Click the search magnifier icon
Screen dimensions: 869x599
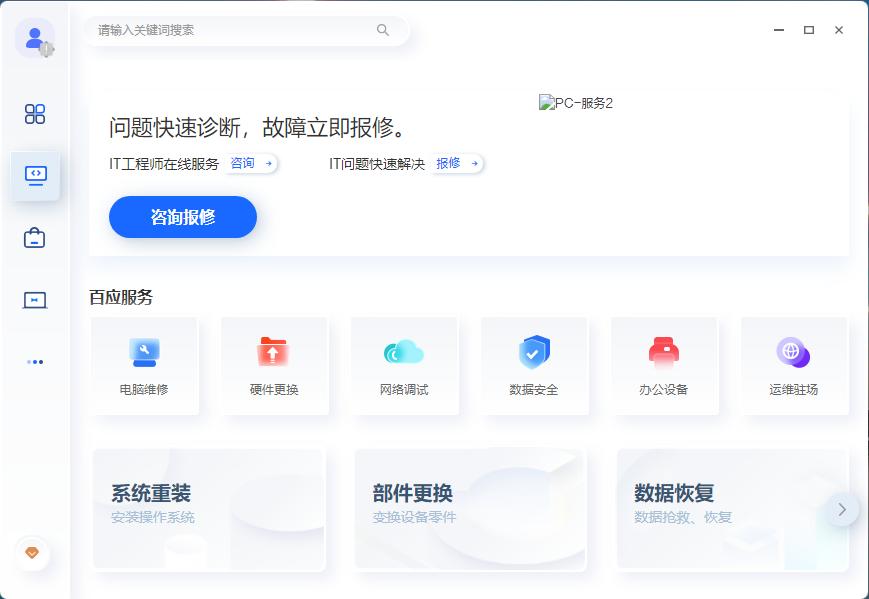click(x=383, y=30)
